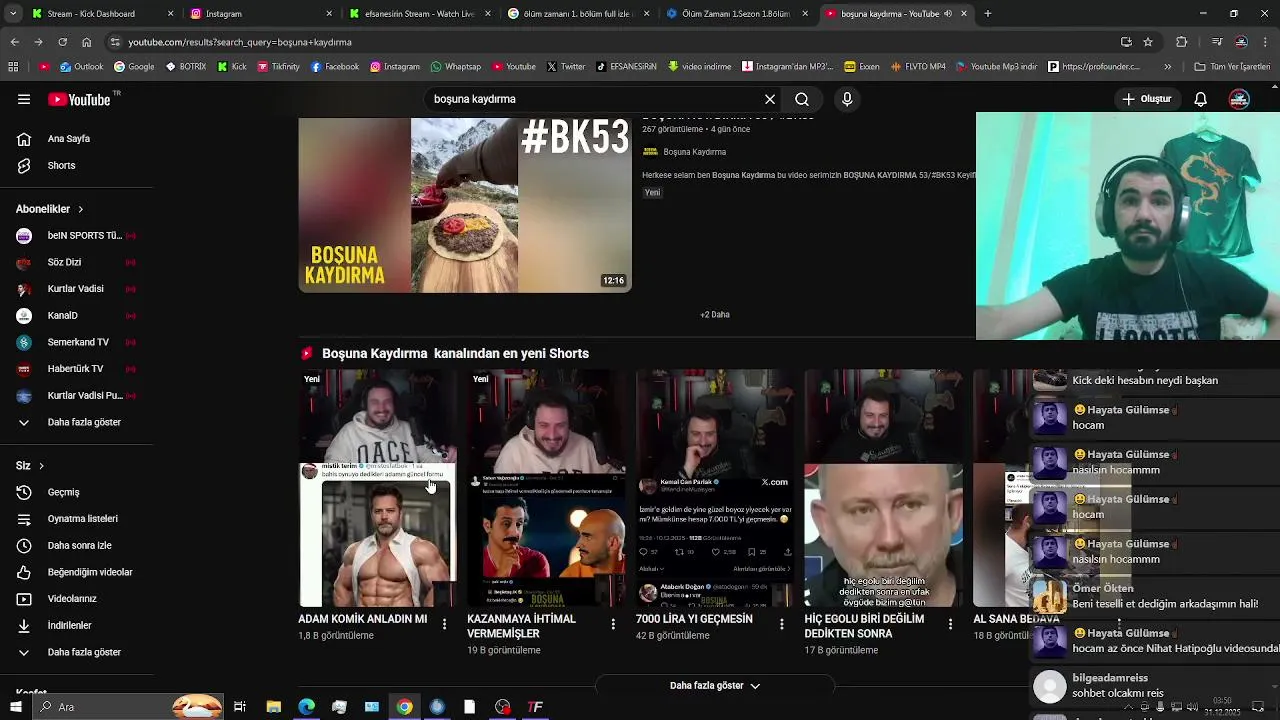Open the Kick bookmark
1280x720 pixels.
point(232,67)
